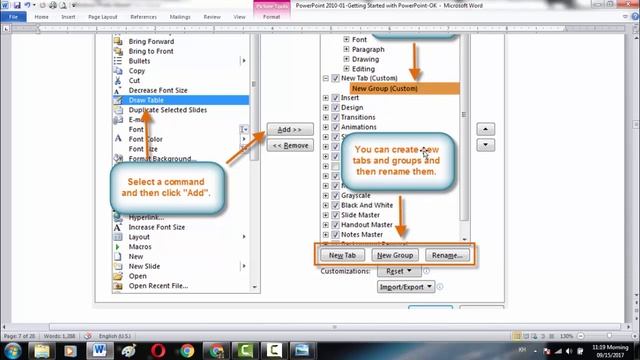Click the Layout command icon

118,237
